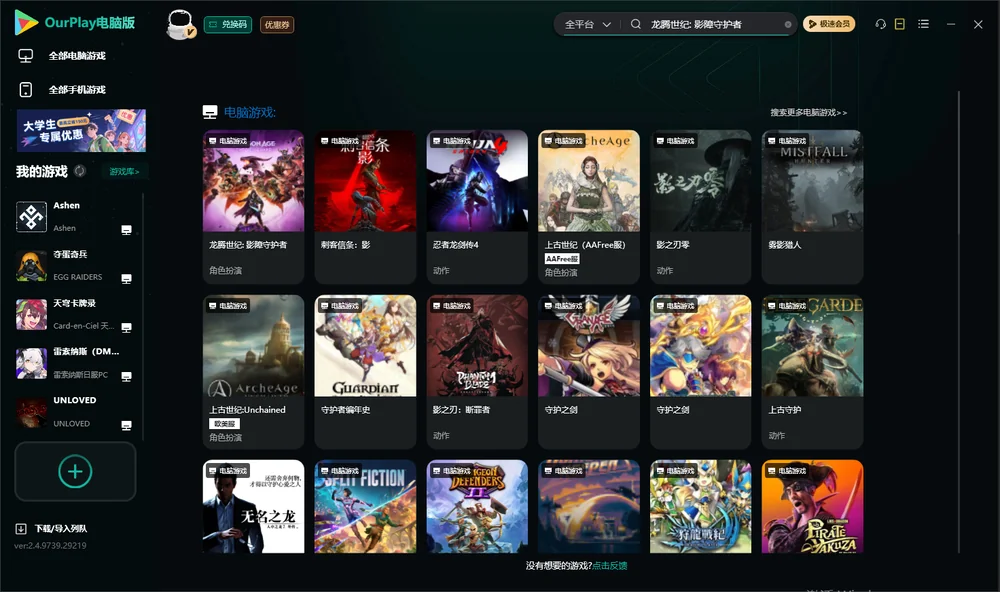Open the Split Fiction game card
This screenshot has width=1000, height=592.
(x=365, y=507)
